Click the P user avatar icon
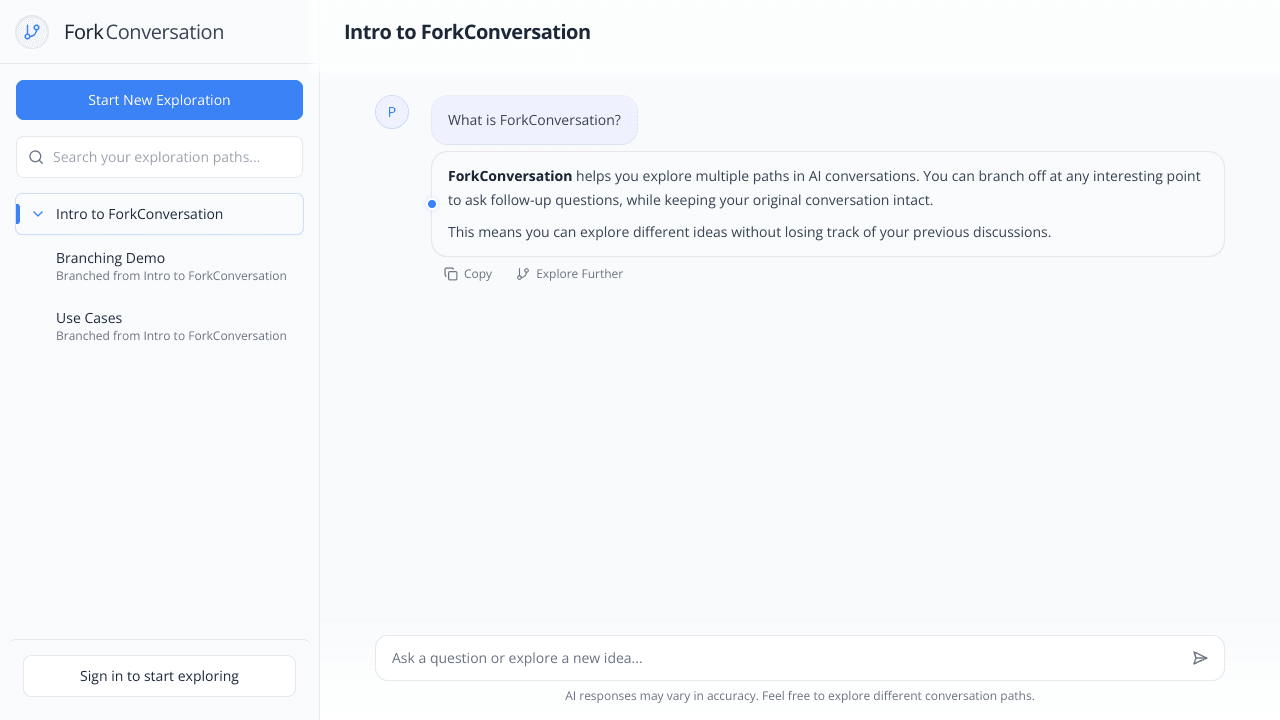Viewport: 1280px width, 720px height. pyautogui.click(x=392, y=112)
